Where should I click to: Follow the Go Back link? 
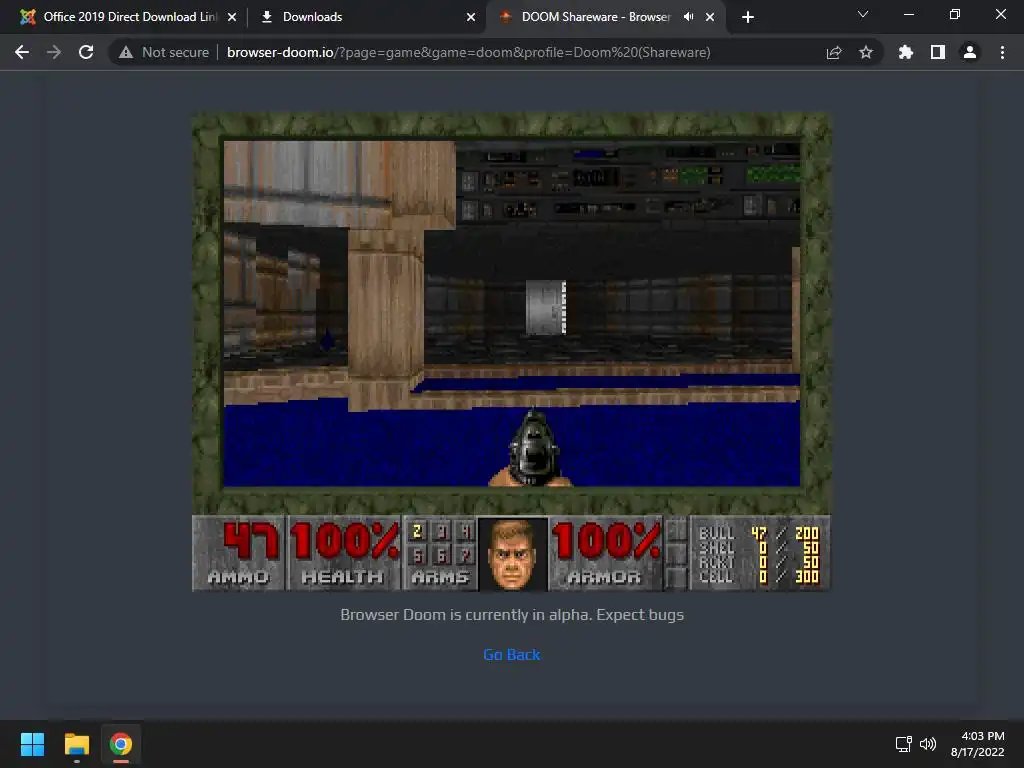tap(511, 654)
